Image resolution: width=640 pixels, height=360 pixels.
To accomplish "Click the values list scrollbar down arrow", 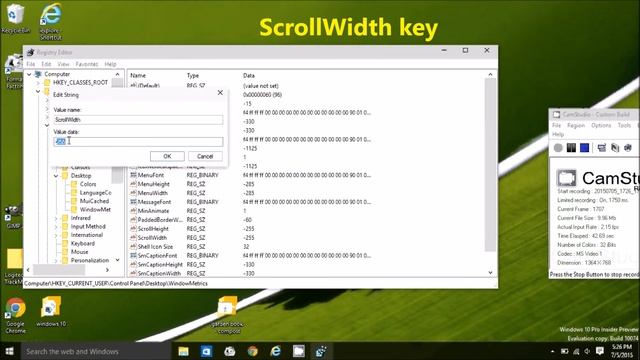I will pos(490,273).
